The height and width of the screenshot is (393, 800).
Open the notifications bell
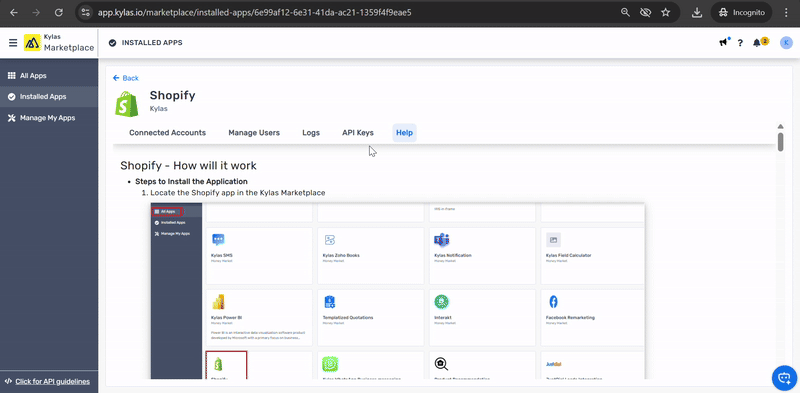tap(757, 43)
